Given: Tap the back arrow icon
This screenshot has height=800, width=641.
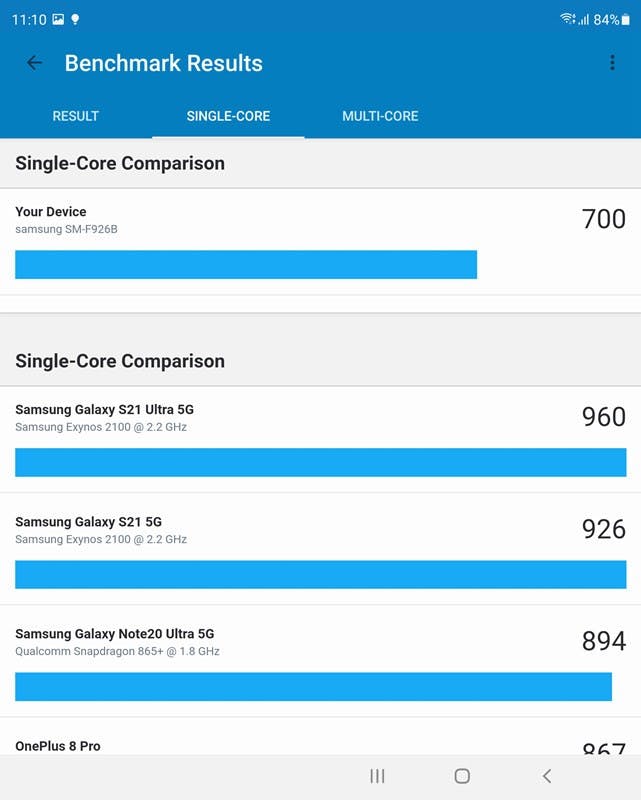Looking at the screenshot, I should point(34,63).
